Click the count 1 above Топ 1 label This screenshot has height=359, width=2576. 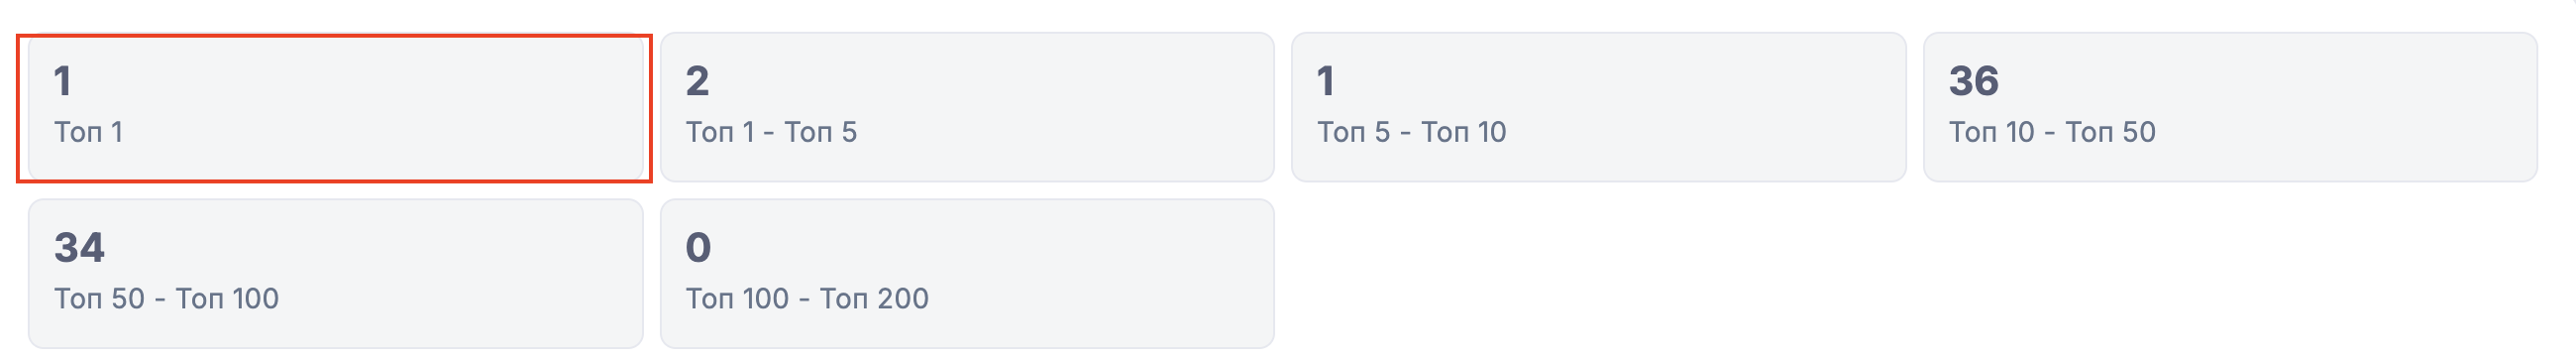[62, 81]
